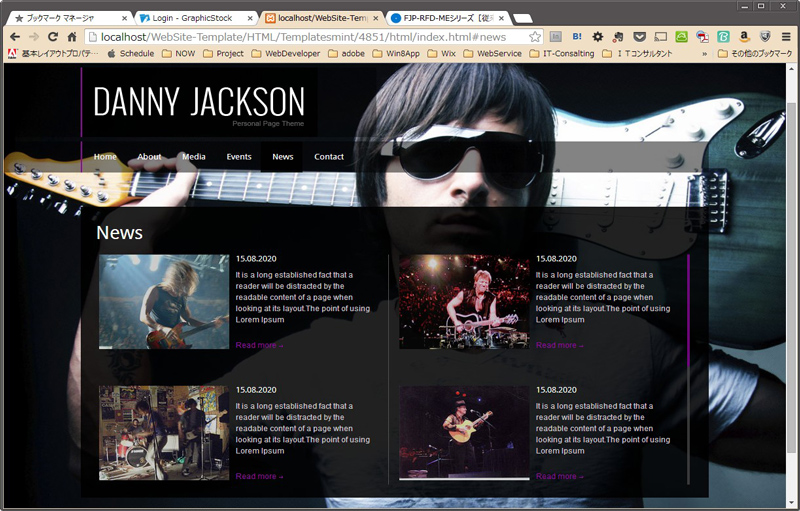800x511 pixels.
Task: Go to the browser home page
Action: pos(72,37)
